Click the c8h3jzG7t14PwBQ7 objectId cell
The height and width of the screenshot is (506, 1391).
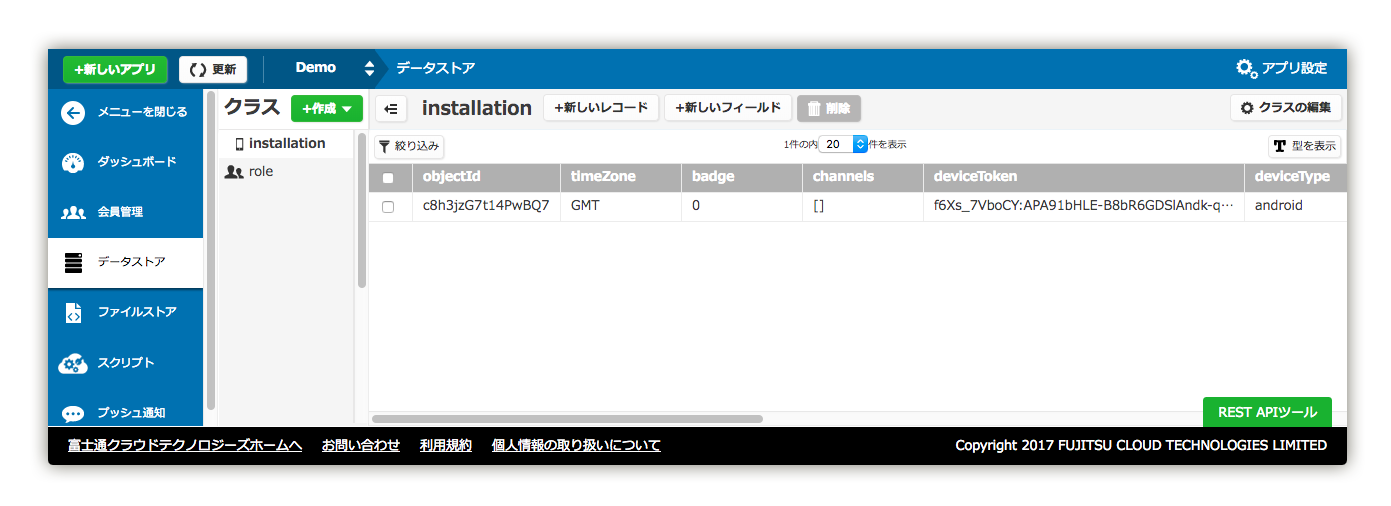pos(485,206)
